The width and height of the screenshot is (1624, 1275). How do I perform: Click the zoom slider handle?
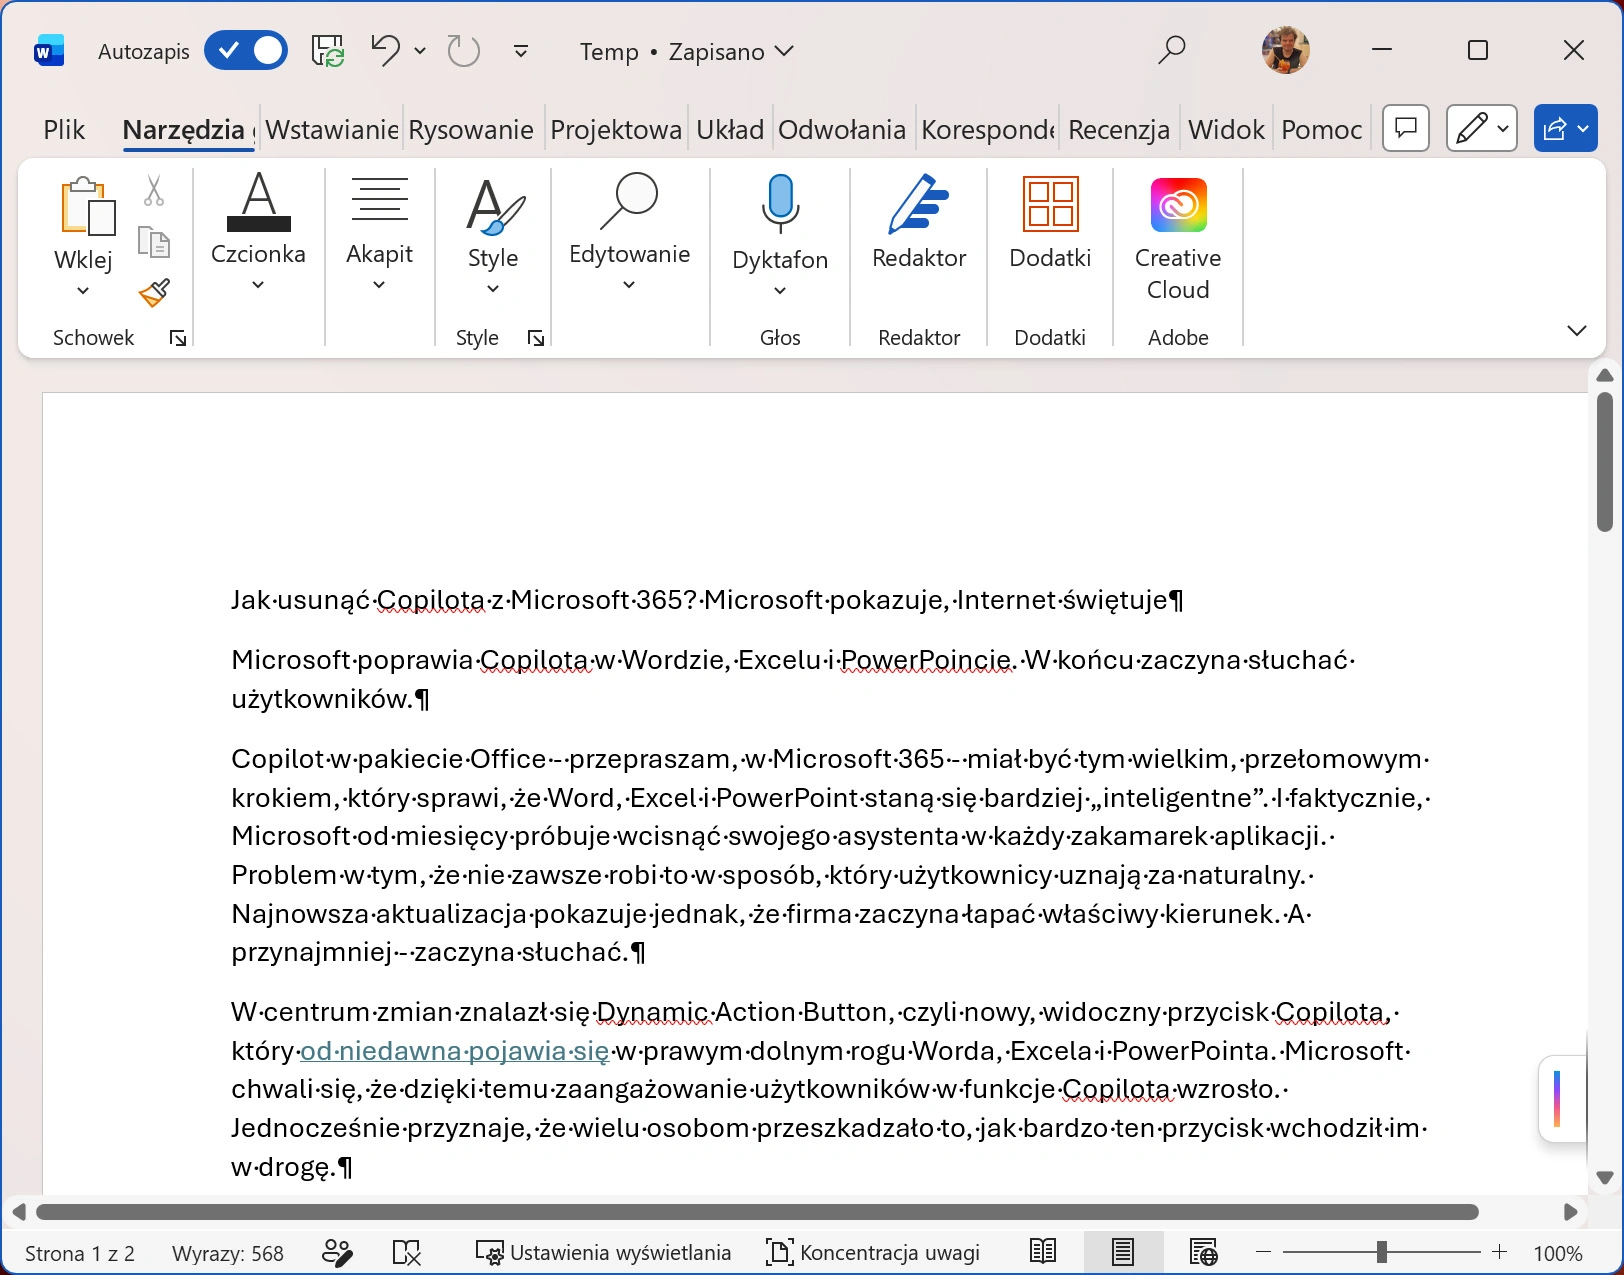pyautogui.click(x=1381, y=1252)
